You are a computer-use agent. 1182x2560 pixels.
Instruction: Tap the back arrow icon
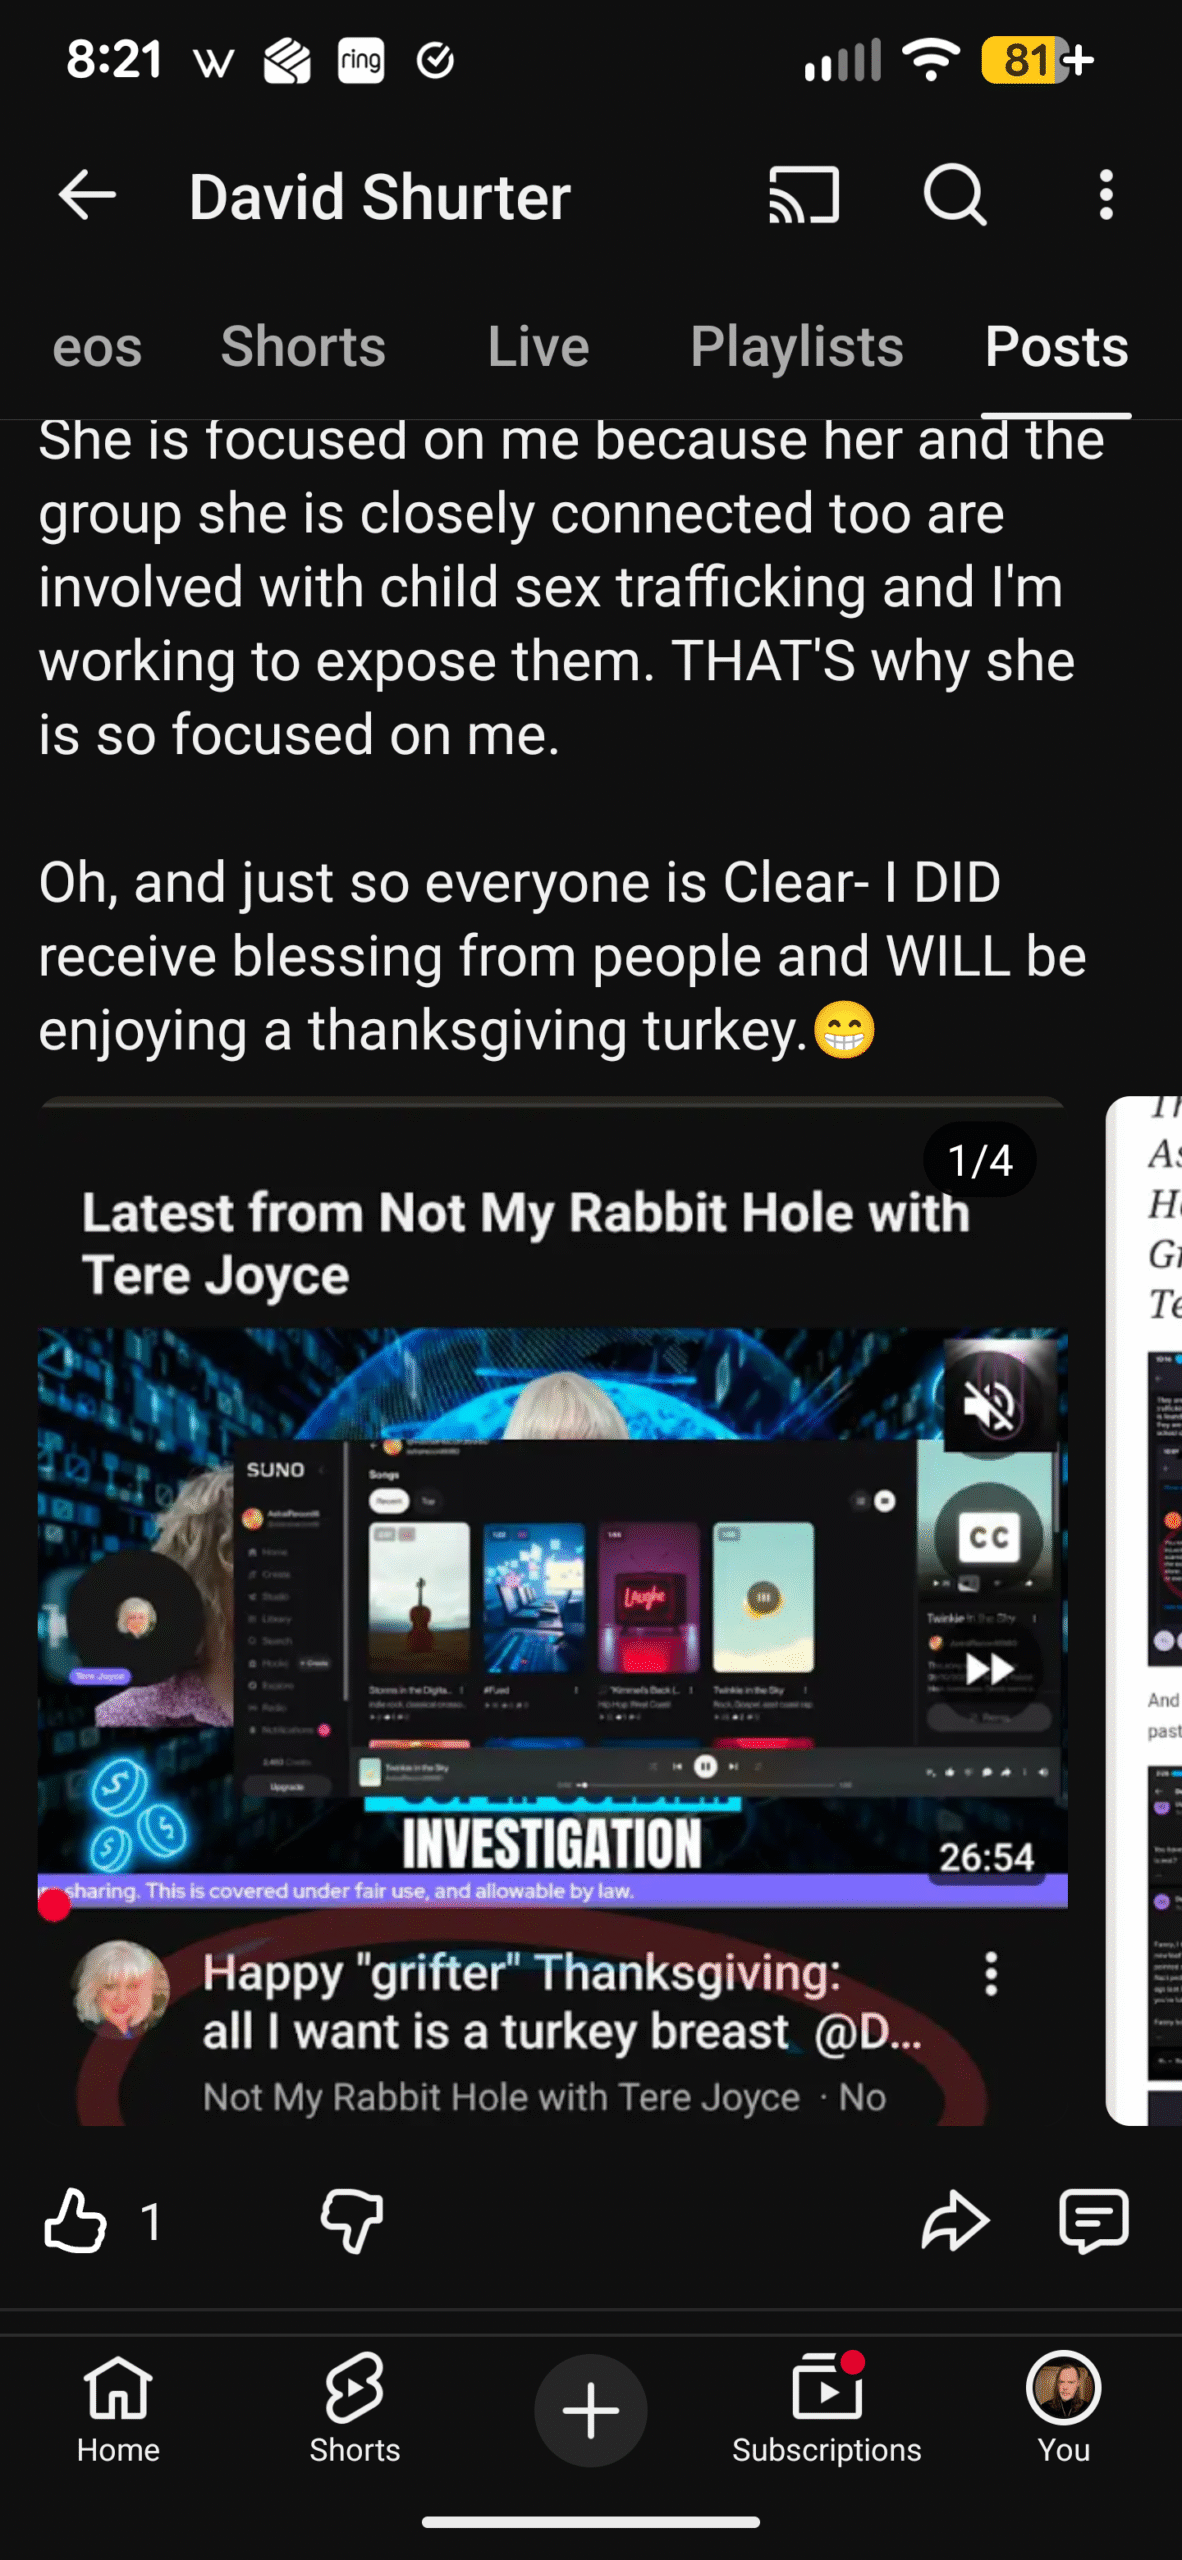tap(87, 194)
